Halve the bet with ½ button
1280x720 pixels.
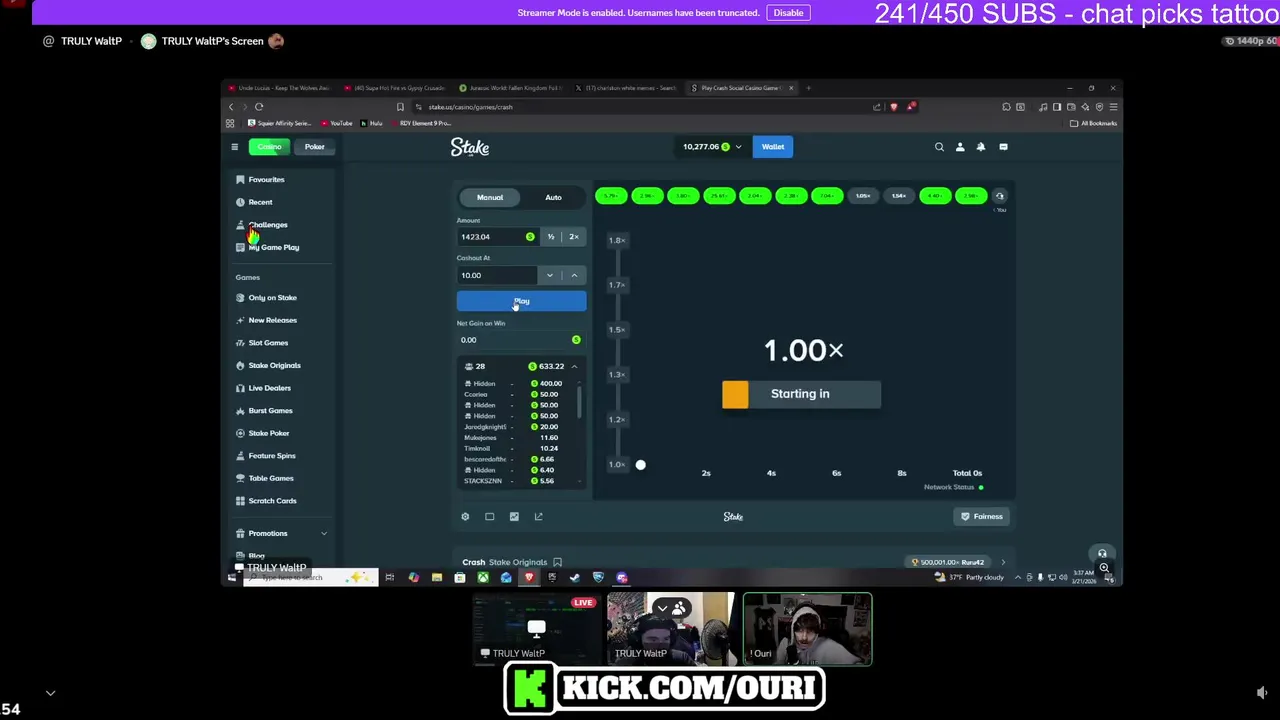(x=550, y=237)
